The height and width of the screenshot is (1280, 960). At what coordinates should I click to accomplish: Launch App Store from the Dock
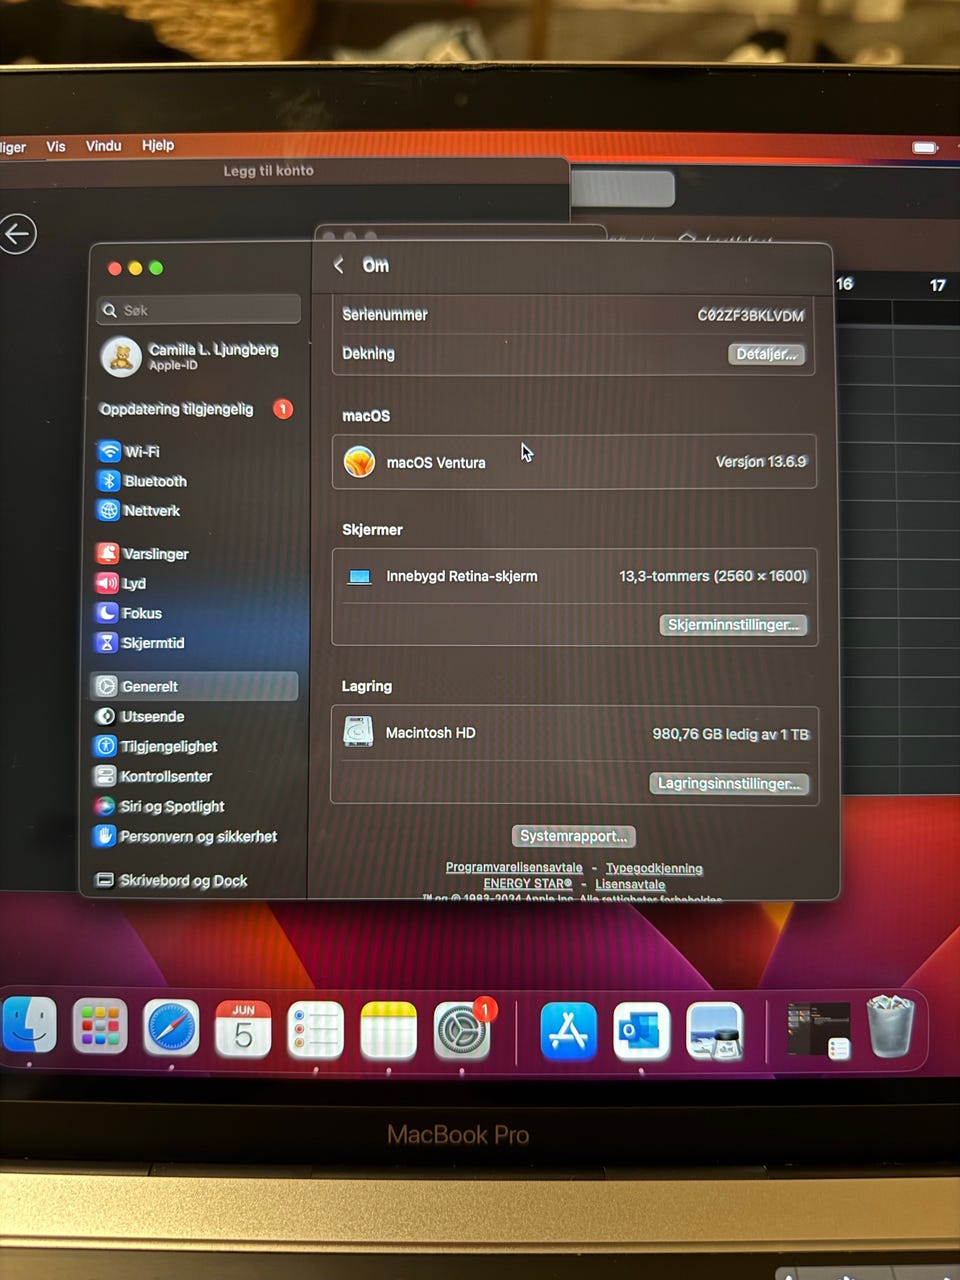[568, 1031]
